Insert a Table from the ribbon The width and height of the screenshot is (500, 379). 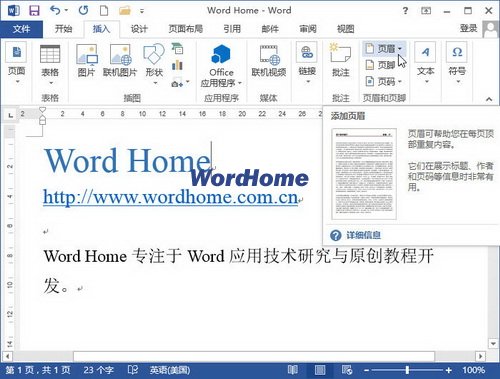50,64
